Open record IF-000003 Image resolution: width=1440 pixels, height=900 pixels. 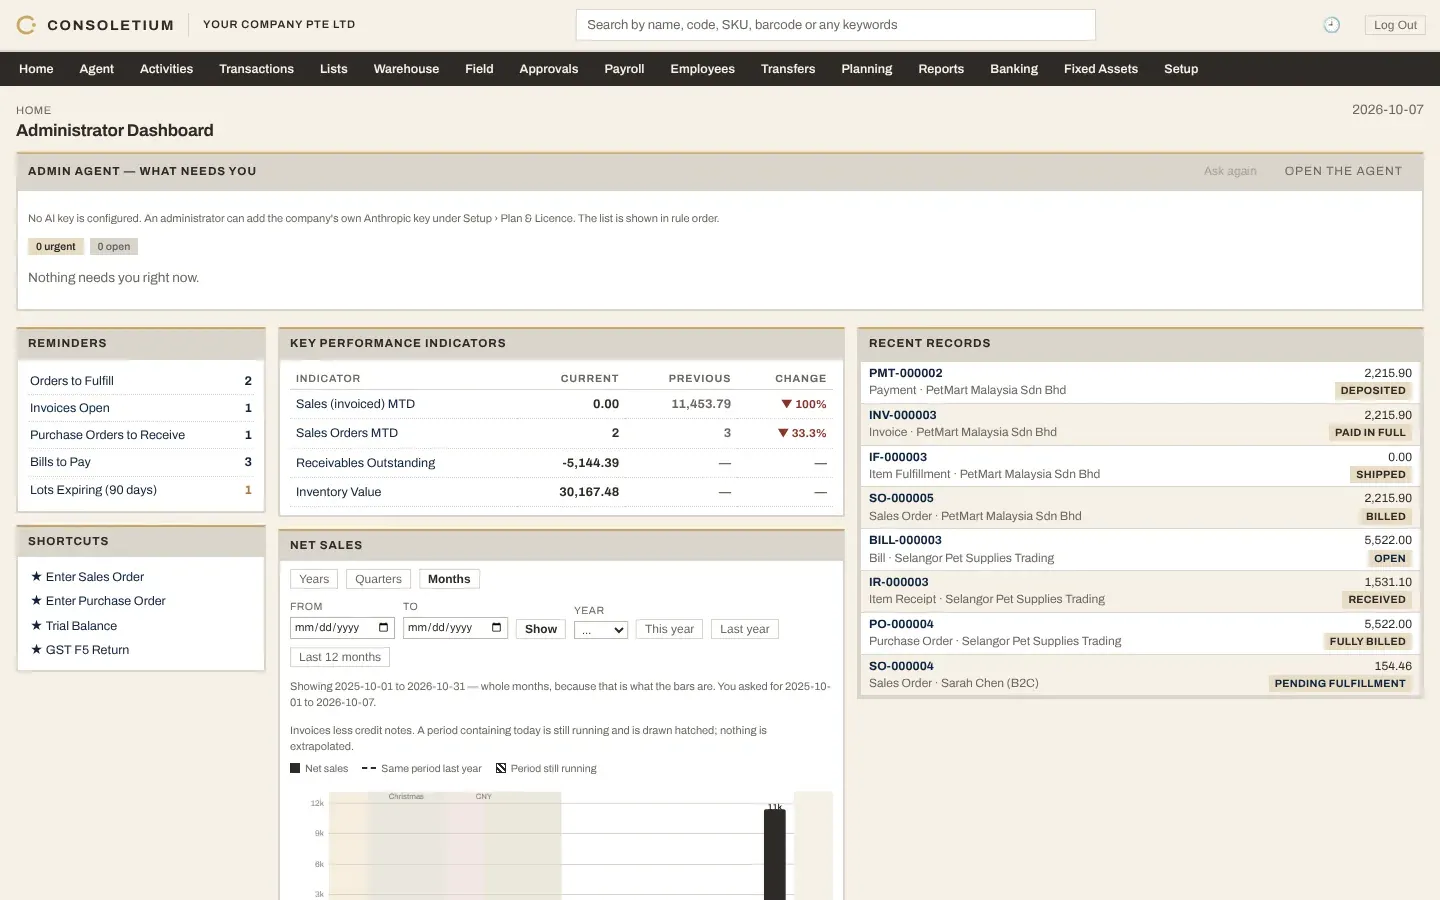point(898,457)
